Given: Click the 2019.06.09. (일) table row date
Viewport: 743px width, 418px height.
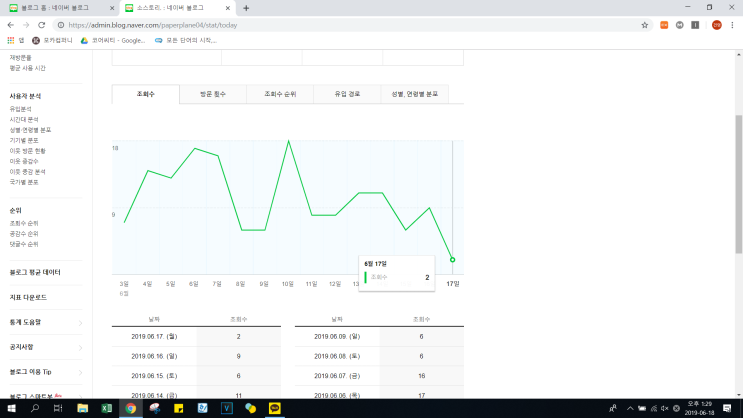Looking at the screenshot, I should (x=337, y=336).
